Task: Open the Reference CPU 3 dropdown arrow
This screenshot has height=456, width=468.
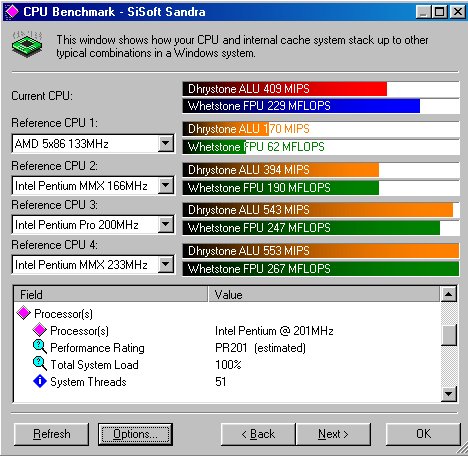Action: coord(165,224)
